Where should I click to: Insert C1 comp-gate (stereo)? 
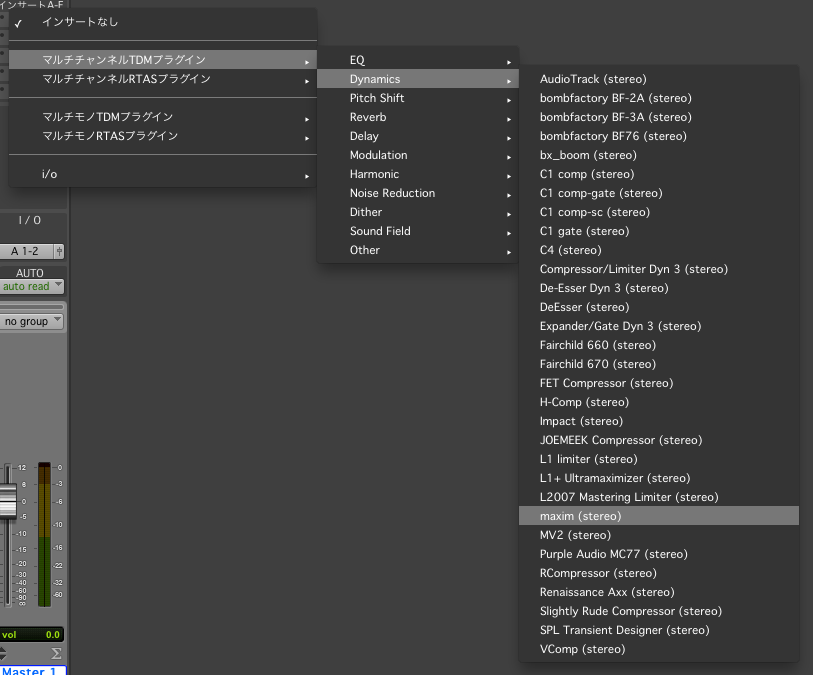point(659,193)
